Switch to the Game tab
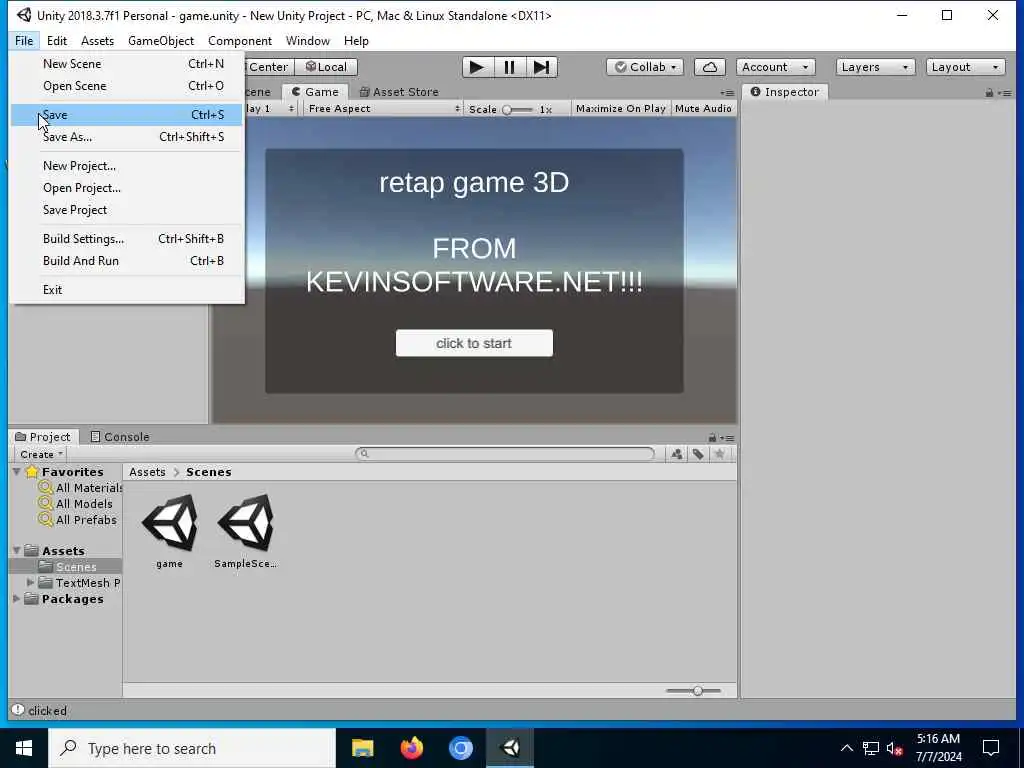1024x768 pixels. [315, 92]
